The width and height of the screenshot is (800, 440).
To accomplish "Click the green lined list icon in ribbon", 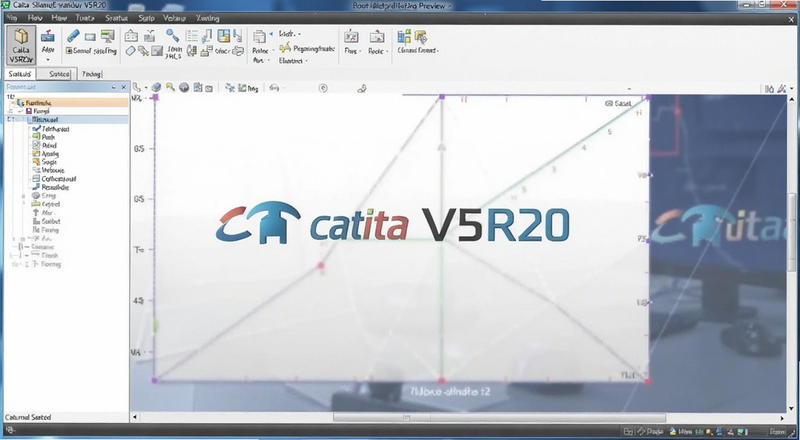I will coord(192,36).
